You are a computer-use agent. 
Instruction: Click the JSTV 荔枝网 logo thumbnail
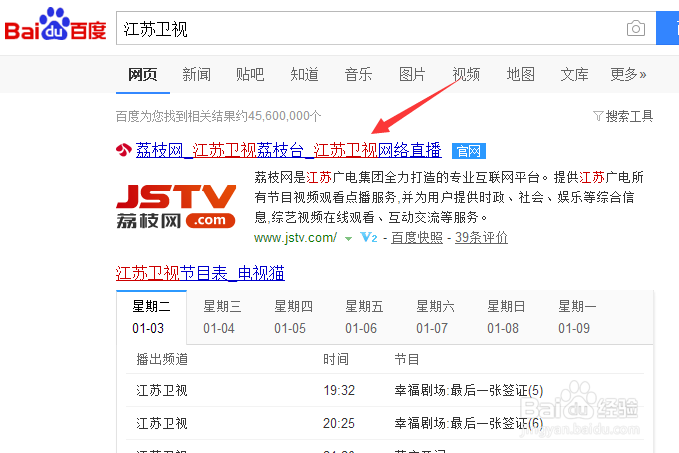tap(176, 207)
